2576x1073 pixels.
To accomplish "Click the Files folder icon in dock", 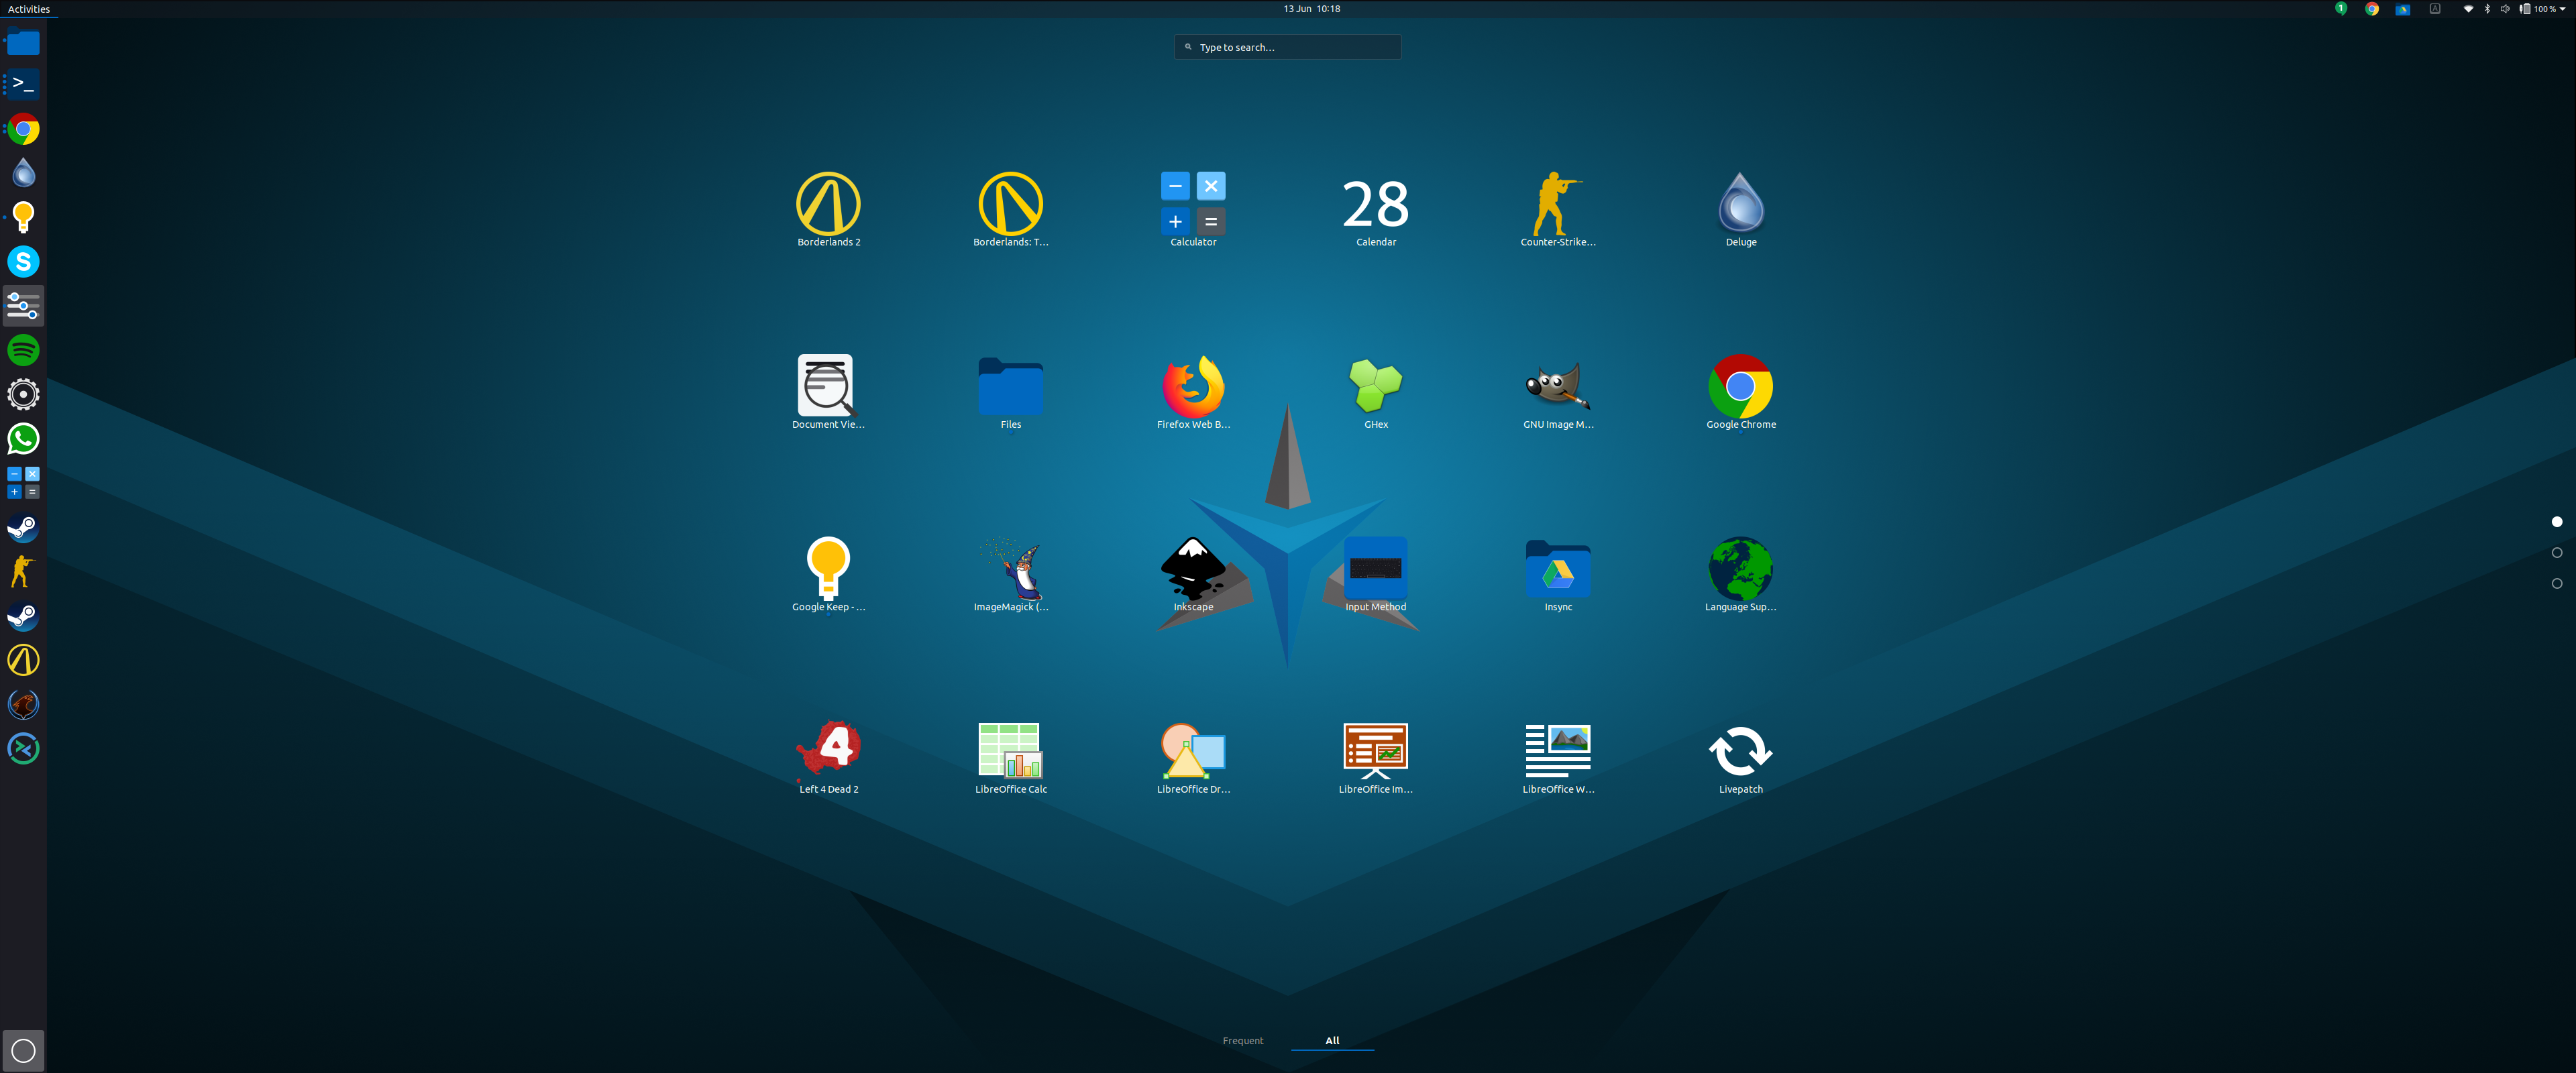I will click(23, 42).
